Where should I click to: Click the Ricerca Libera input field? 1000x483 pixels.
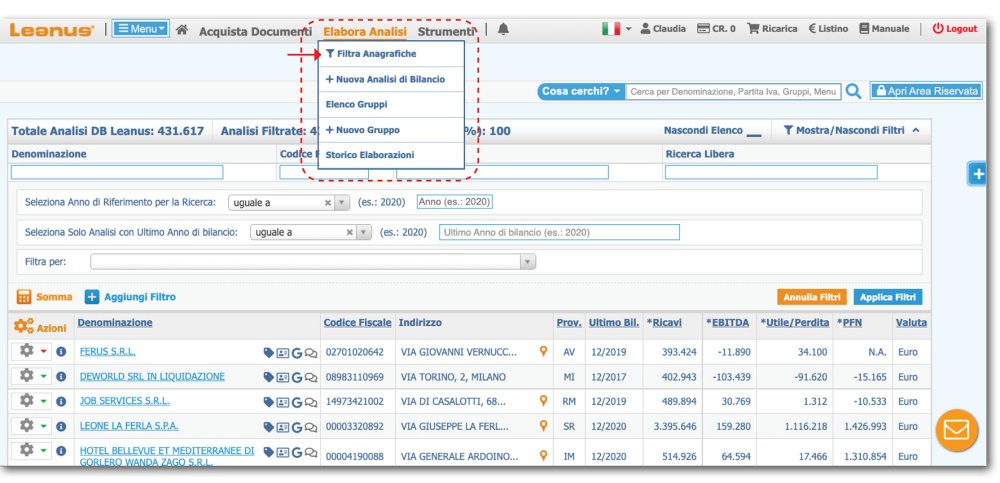771,172
